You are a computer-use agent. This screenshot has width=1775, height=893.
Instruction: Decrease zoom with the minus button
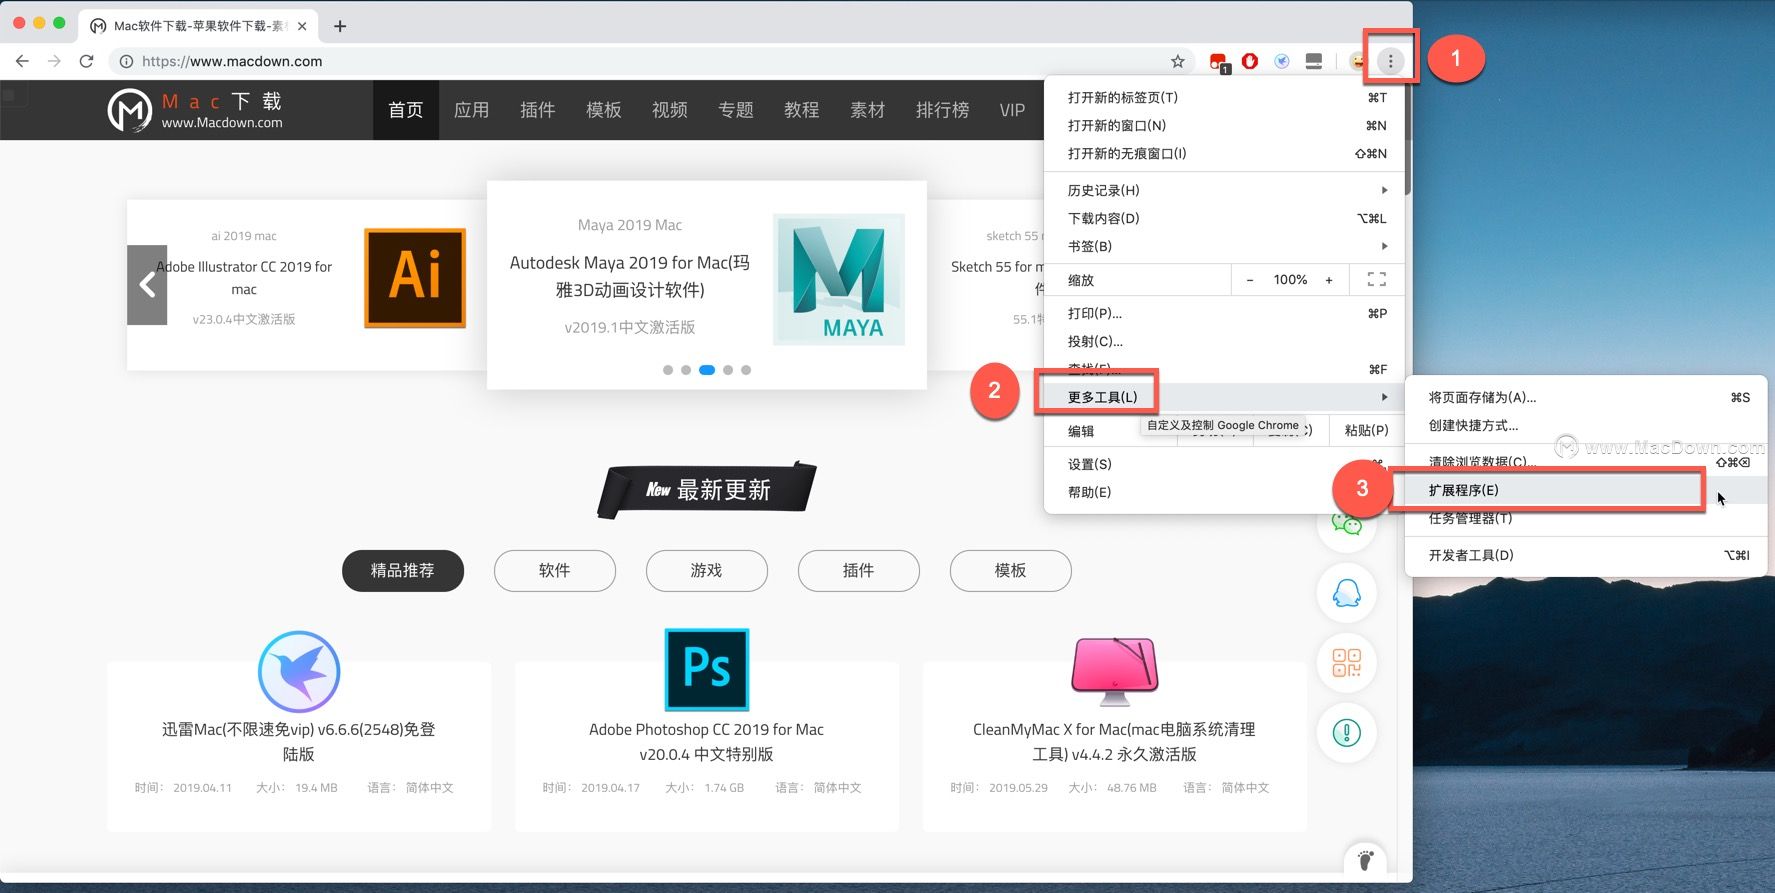click(x=1250, y=280)
